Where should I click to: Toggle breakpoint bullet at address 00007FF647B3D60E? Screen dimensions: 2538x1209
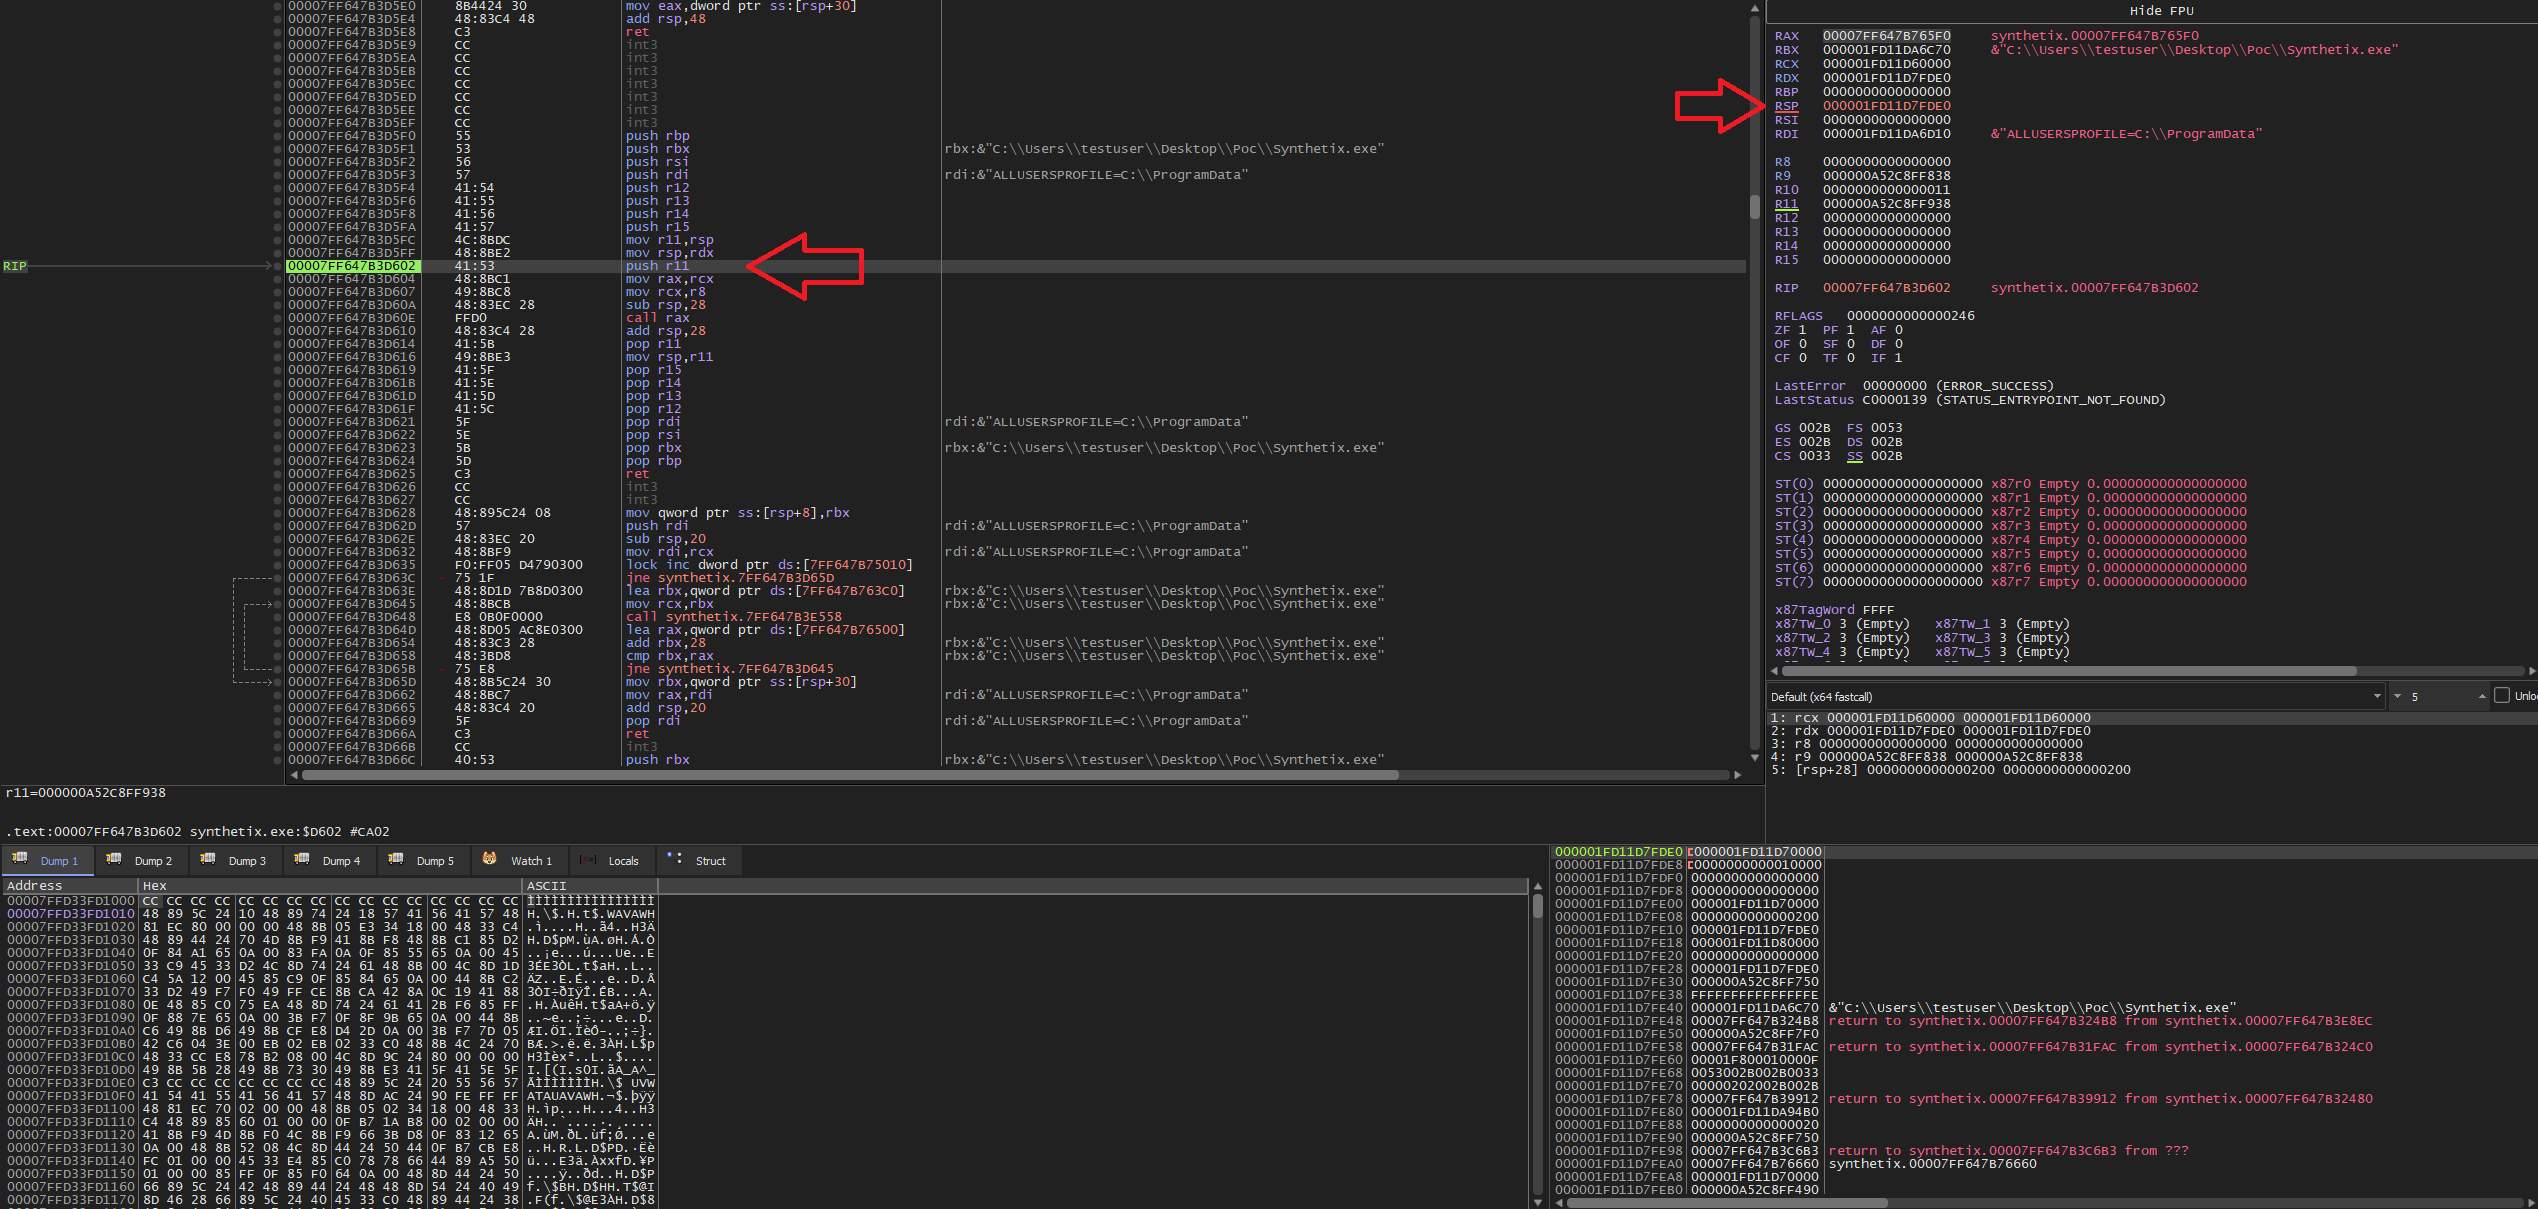click(x=278, y=318)
